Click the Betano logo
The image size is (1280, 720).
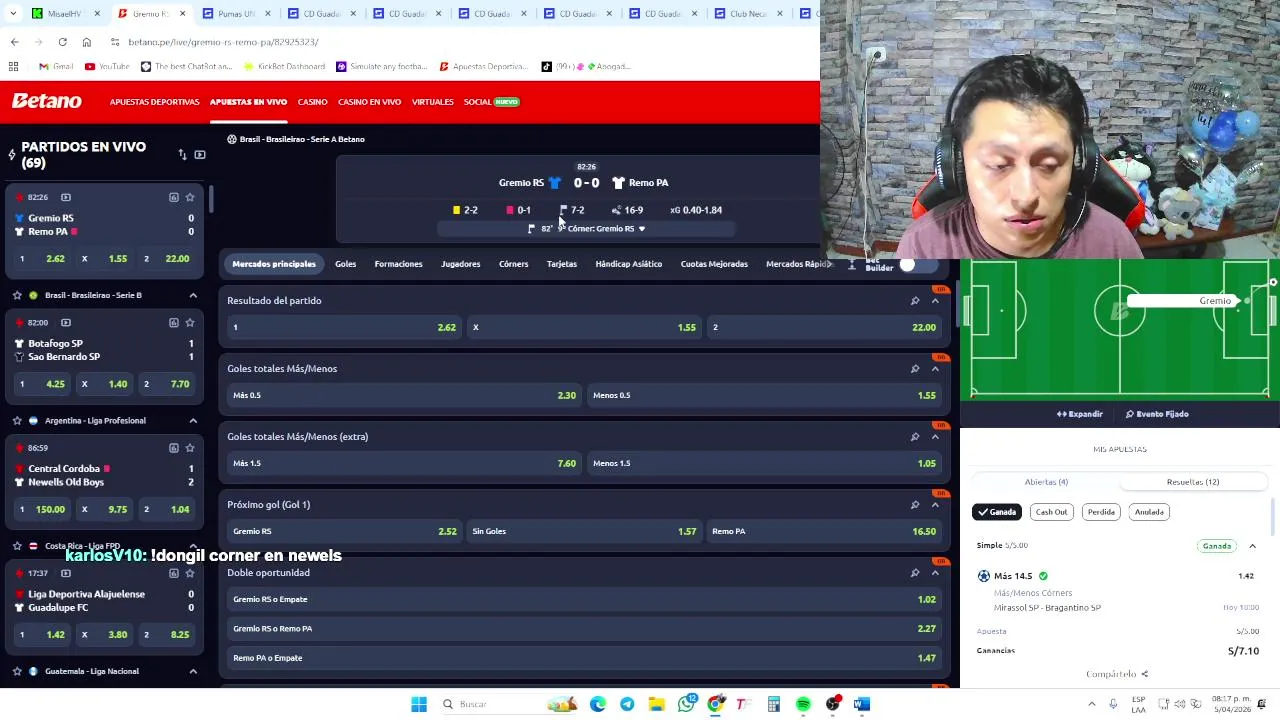[x=47, y=101]
